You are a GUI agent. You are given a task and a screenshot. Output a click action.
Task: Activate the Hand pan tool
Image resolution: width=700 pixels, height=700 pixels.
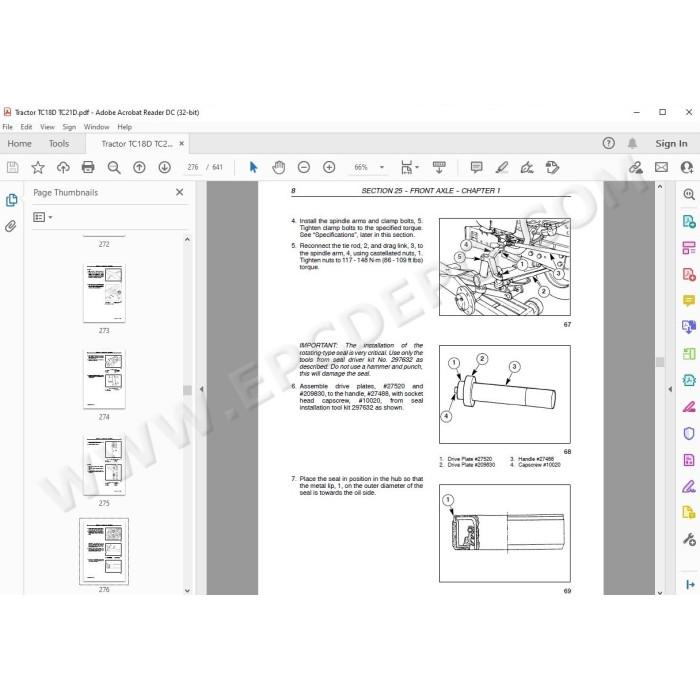pyautogui.click(x=279, y=167)
